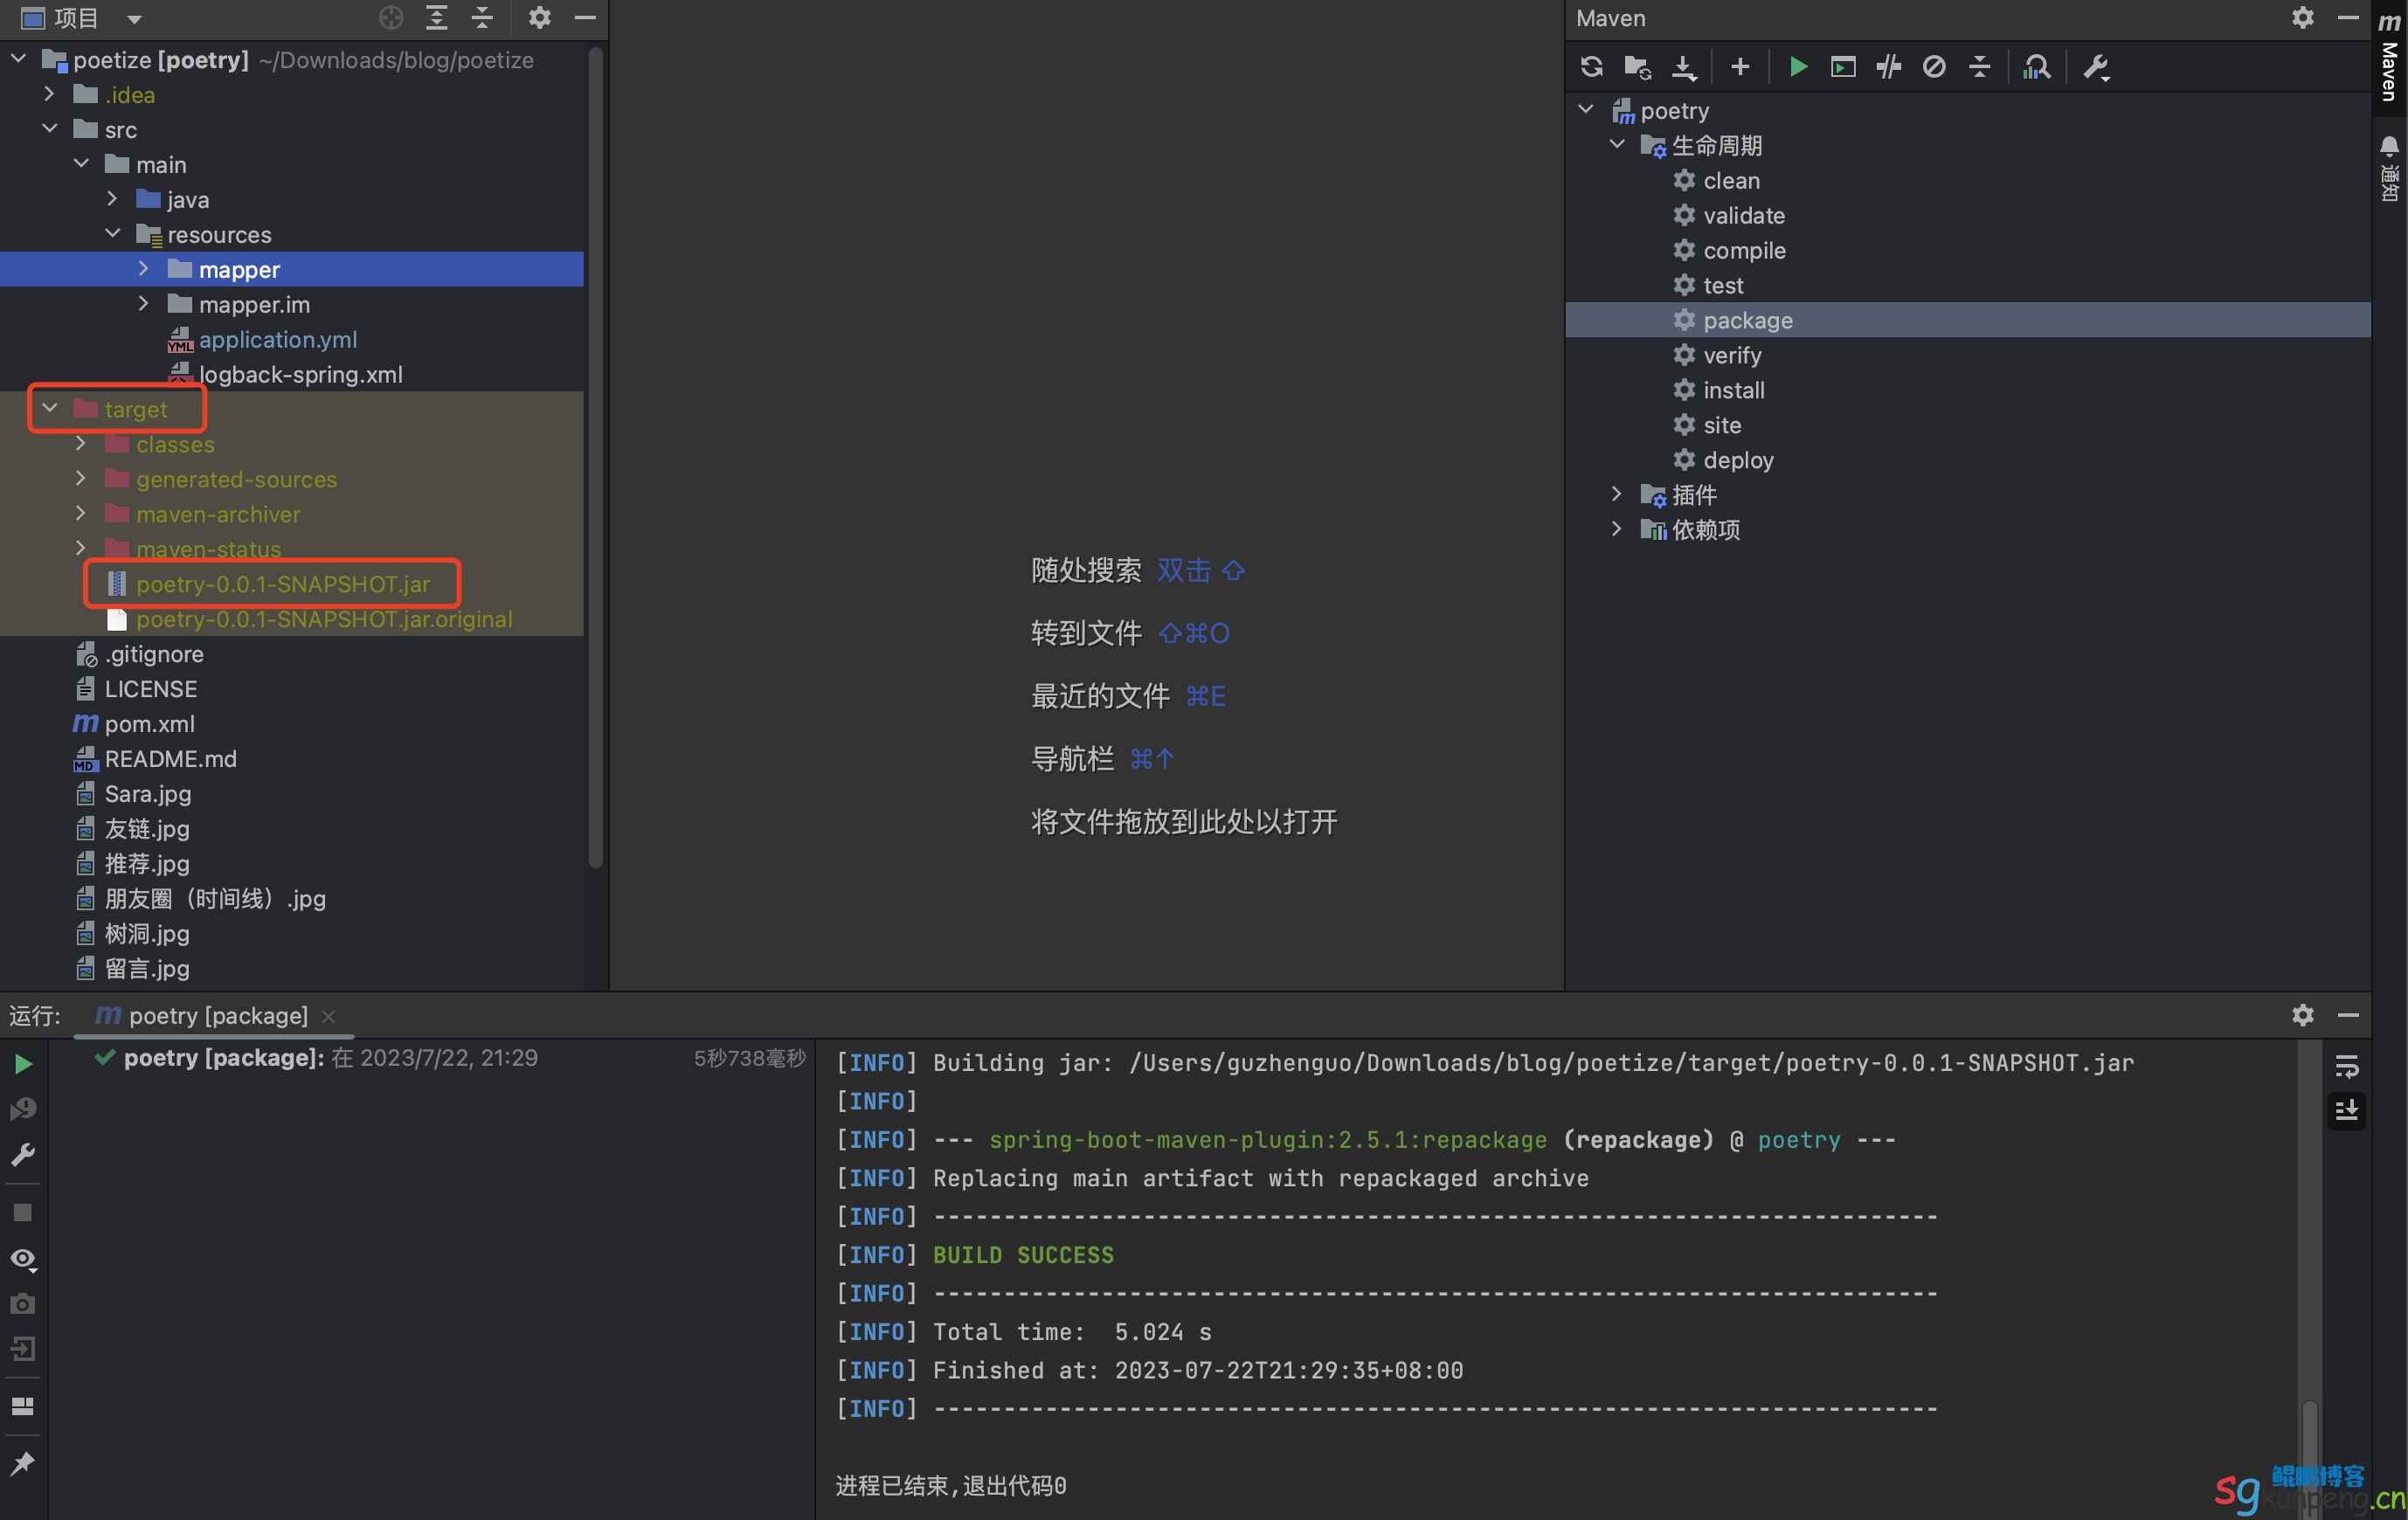Expand the java folder
This screenshot has height=1520, width=2408.
[x=112, y=199]
